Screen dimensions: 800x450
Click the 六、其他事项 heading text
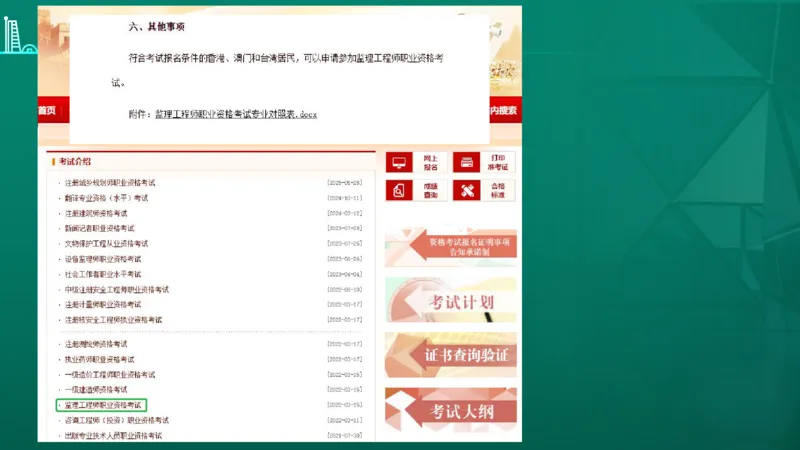point(157,27)
